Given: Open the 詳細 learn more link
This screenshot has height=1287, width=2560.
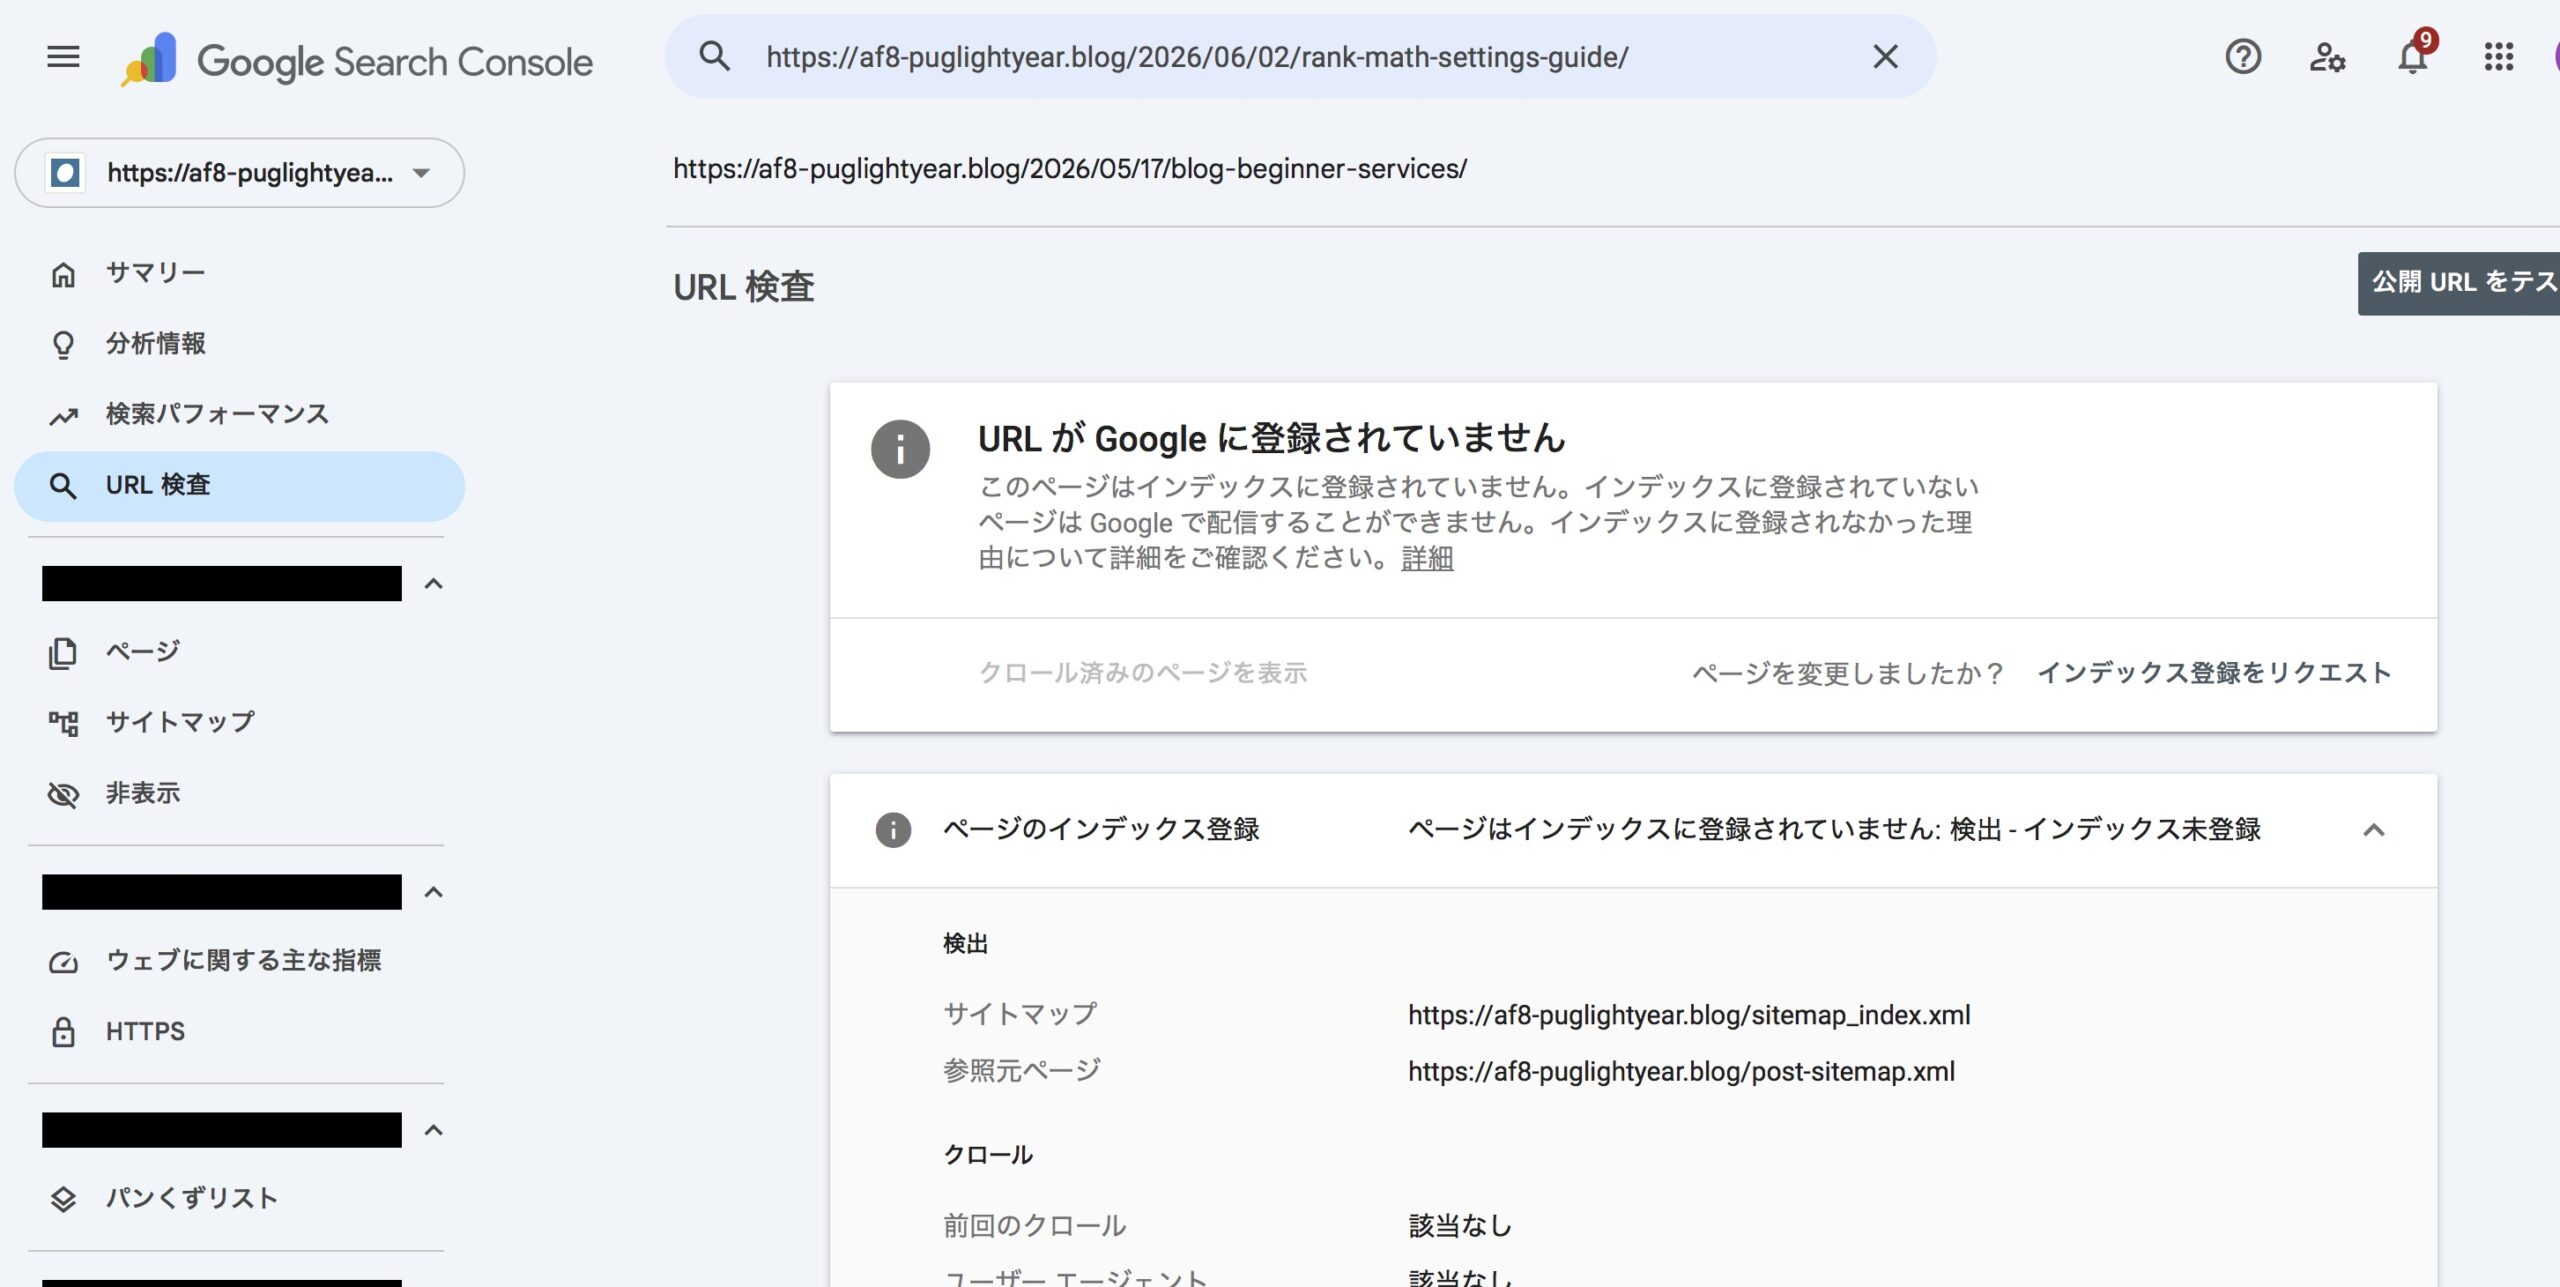Looking at the screenshot, I should (x=1427, y=558).
